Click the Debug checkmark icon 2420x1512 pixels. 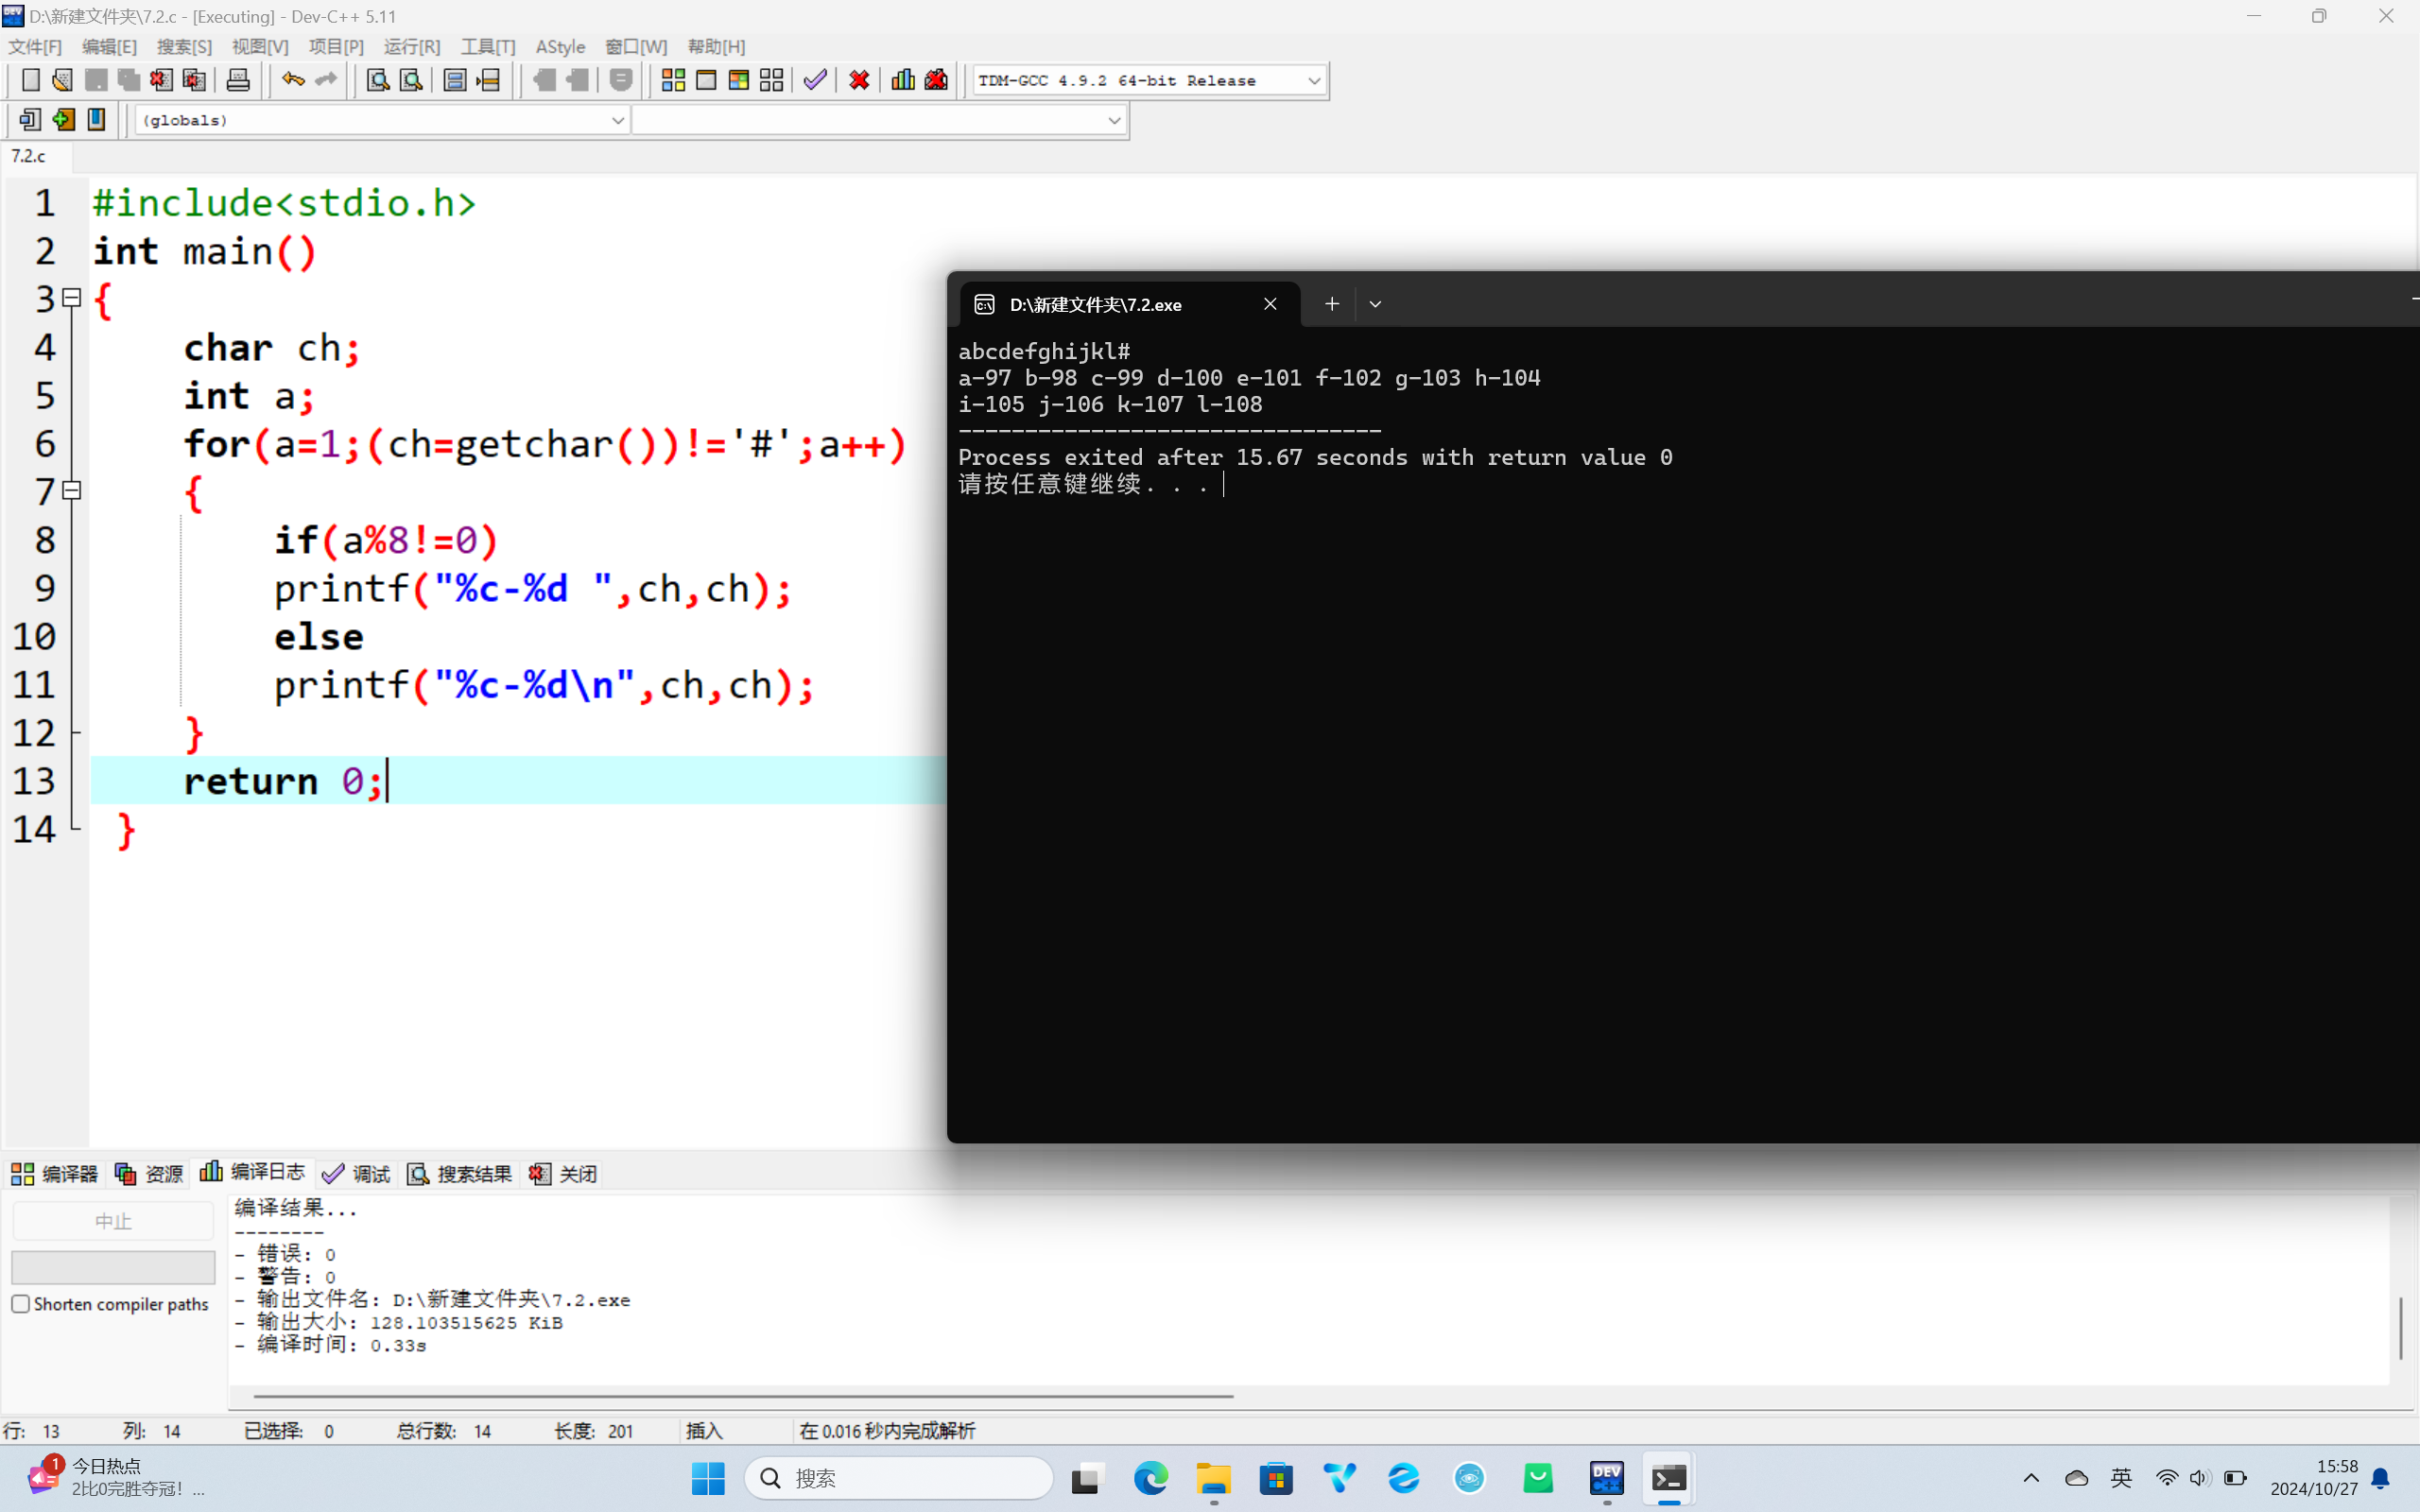[x=815, y=80]
